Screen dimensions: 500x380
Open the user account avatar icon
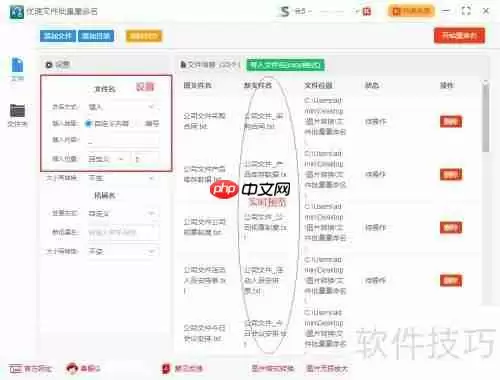tap(284, 12)
